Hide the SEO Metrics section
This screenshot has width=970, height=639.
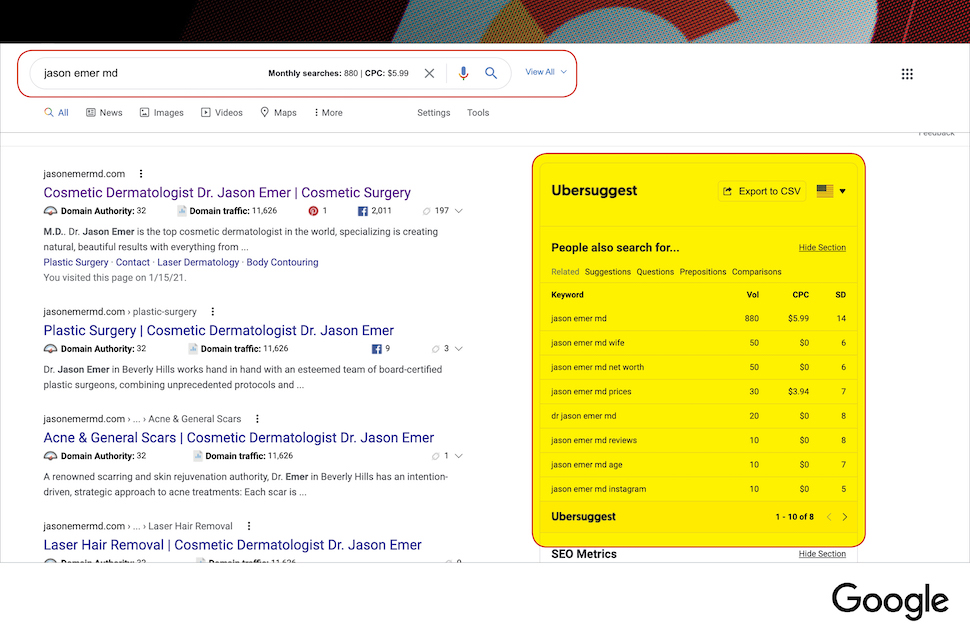tap(822, 554)
